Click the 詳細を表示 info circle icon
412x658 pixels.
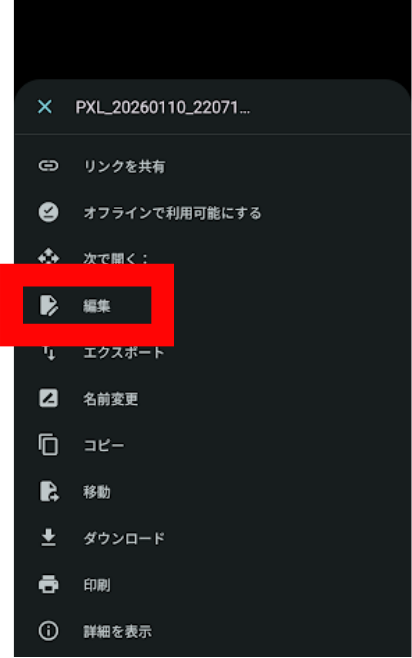tap(49, 631)
